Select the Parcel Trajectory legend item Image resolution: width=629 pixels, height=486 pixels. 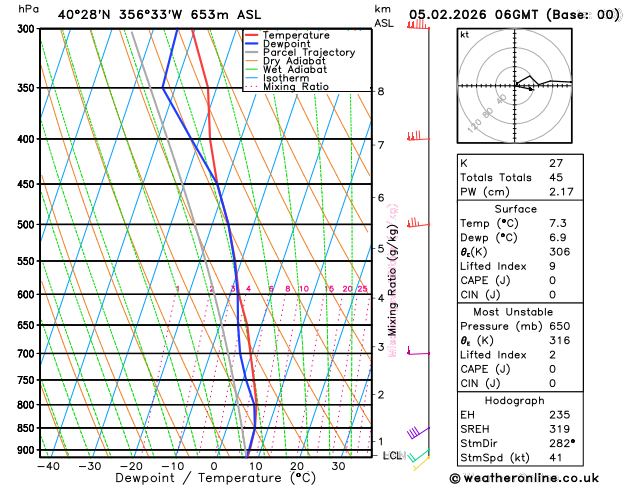point(308,53)
